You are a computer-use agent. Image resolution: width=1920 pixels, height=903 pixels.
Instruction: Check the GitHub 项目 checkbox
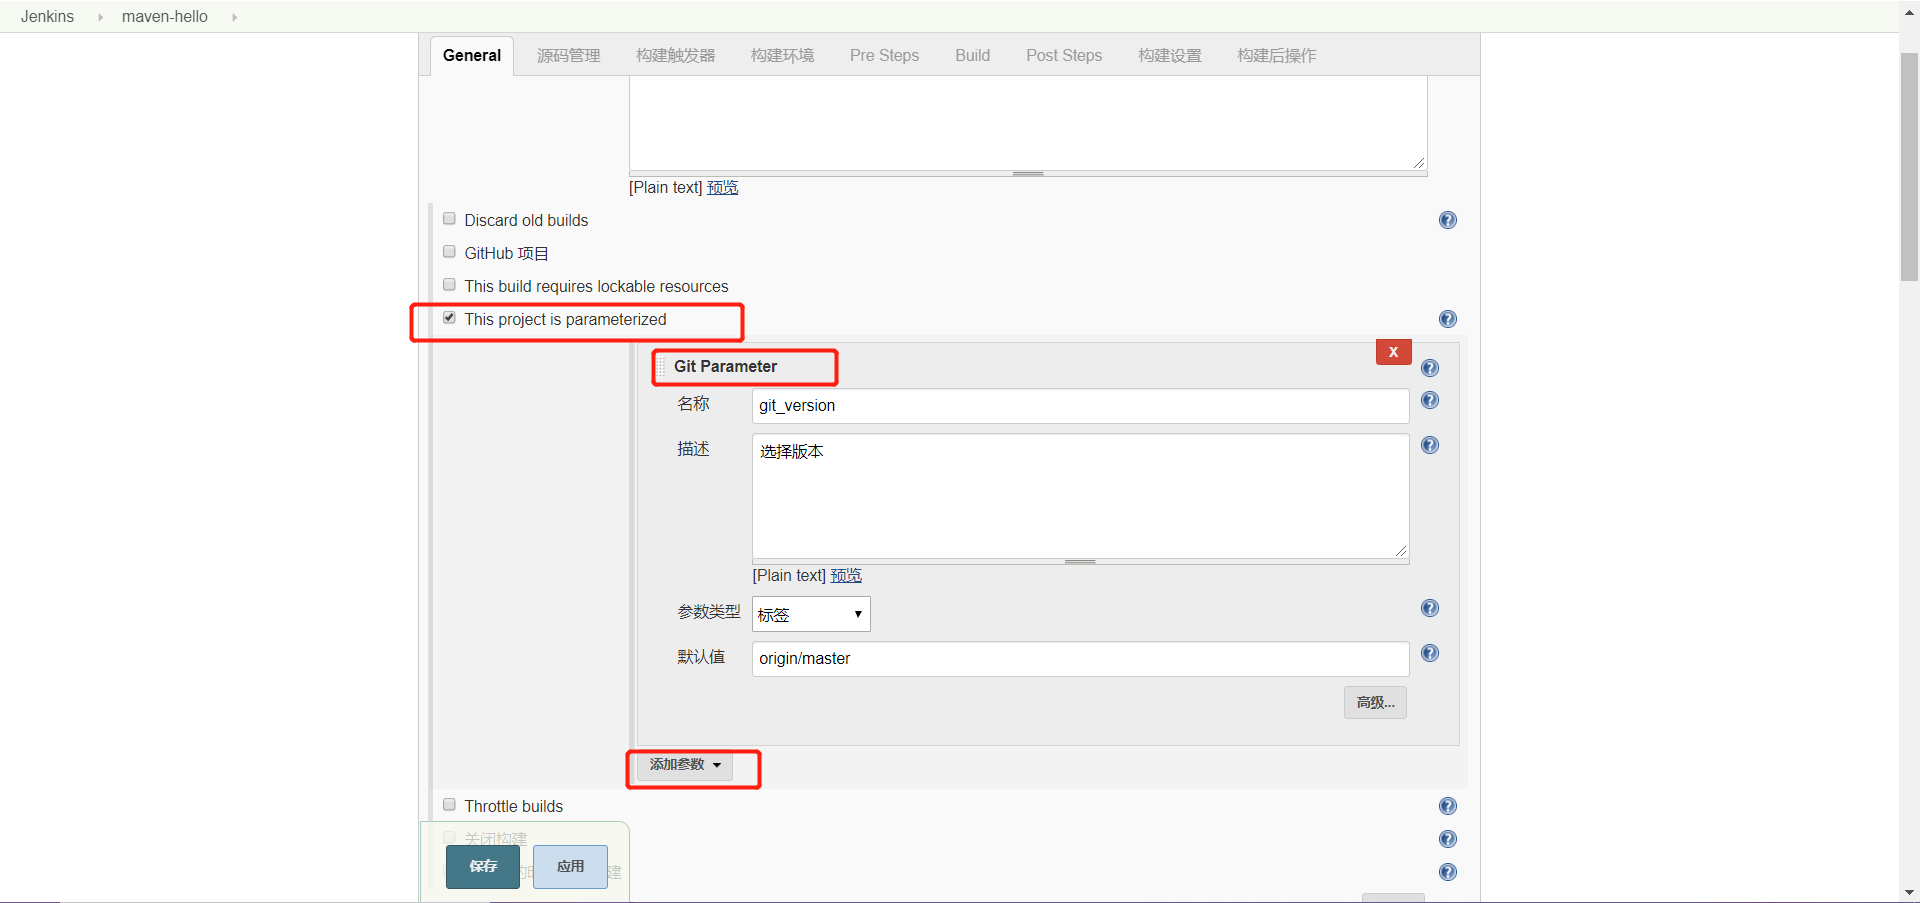449,252
